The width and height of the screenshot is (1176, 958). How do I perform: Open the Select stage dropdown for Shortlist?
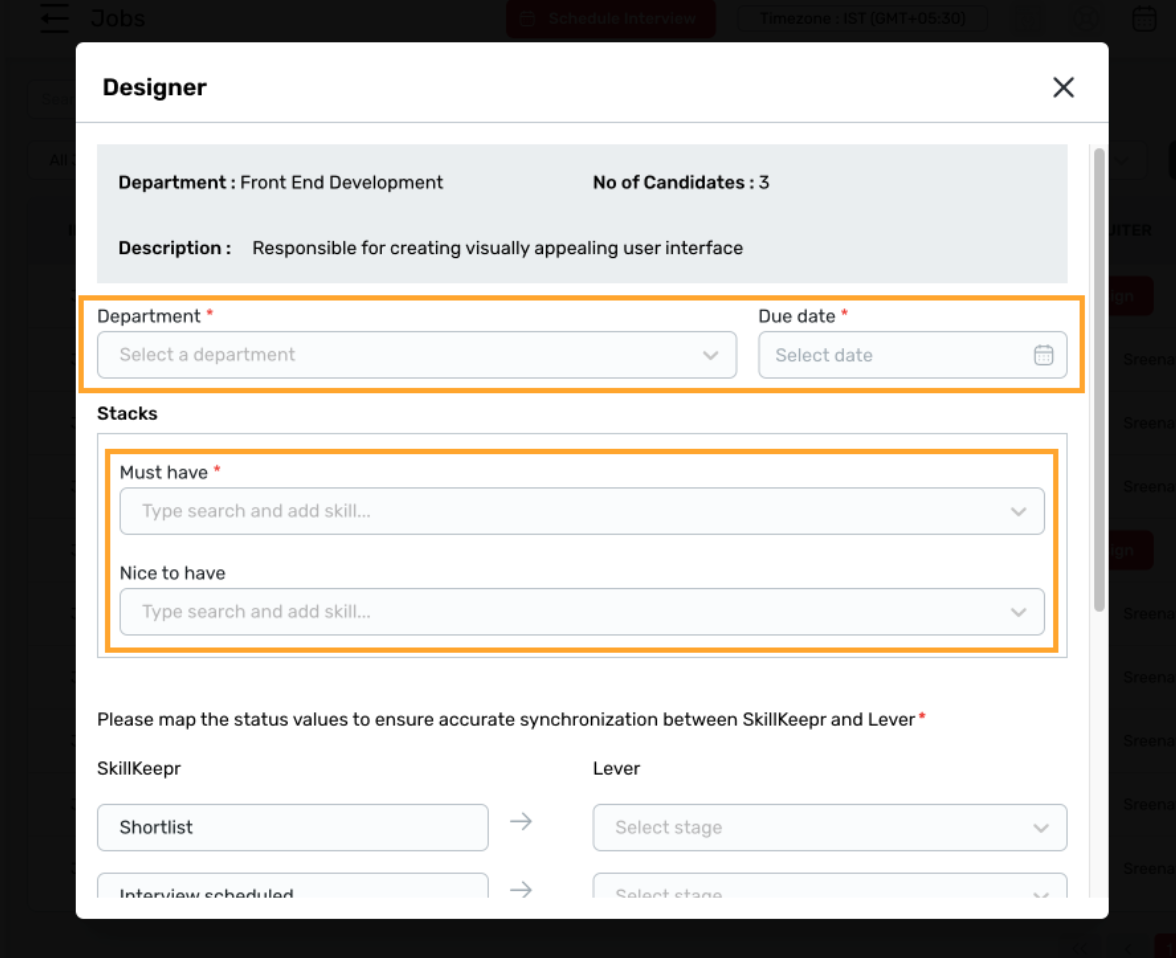click(829, 827)
